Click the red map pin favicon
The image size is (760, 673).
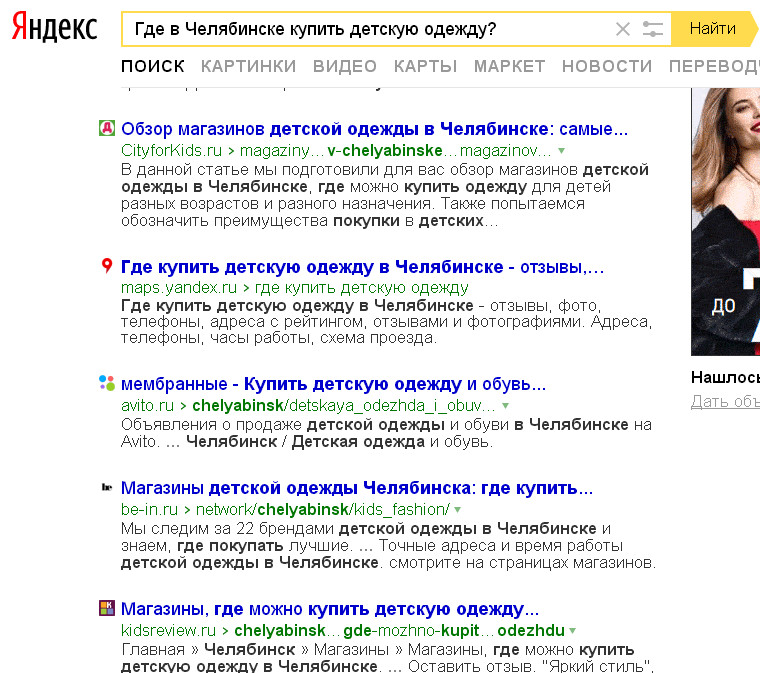pos(107,266)
